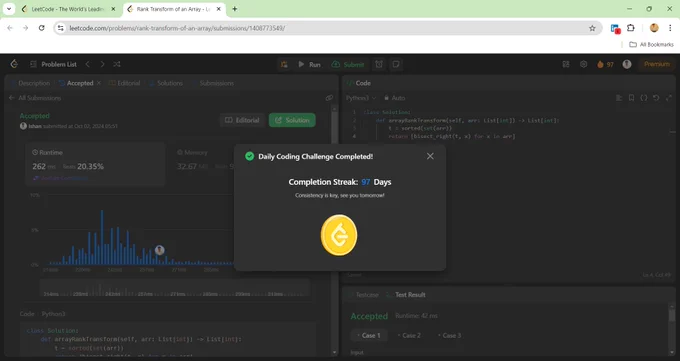680x361 pixels.
Task: Click the gold LeetCoin in the popup
Action: (339, 235)
